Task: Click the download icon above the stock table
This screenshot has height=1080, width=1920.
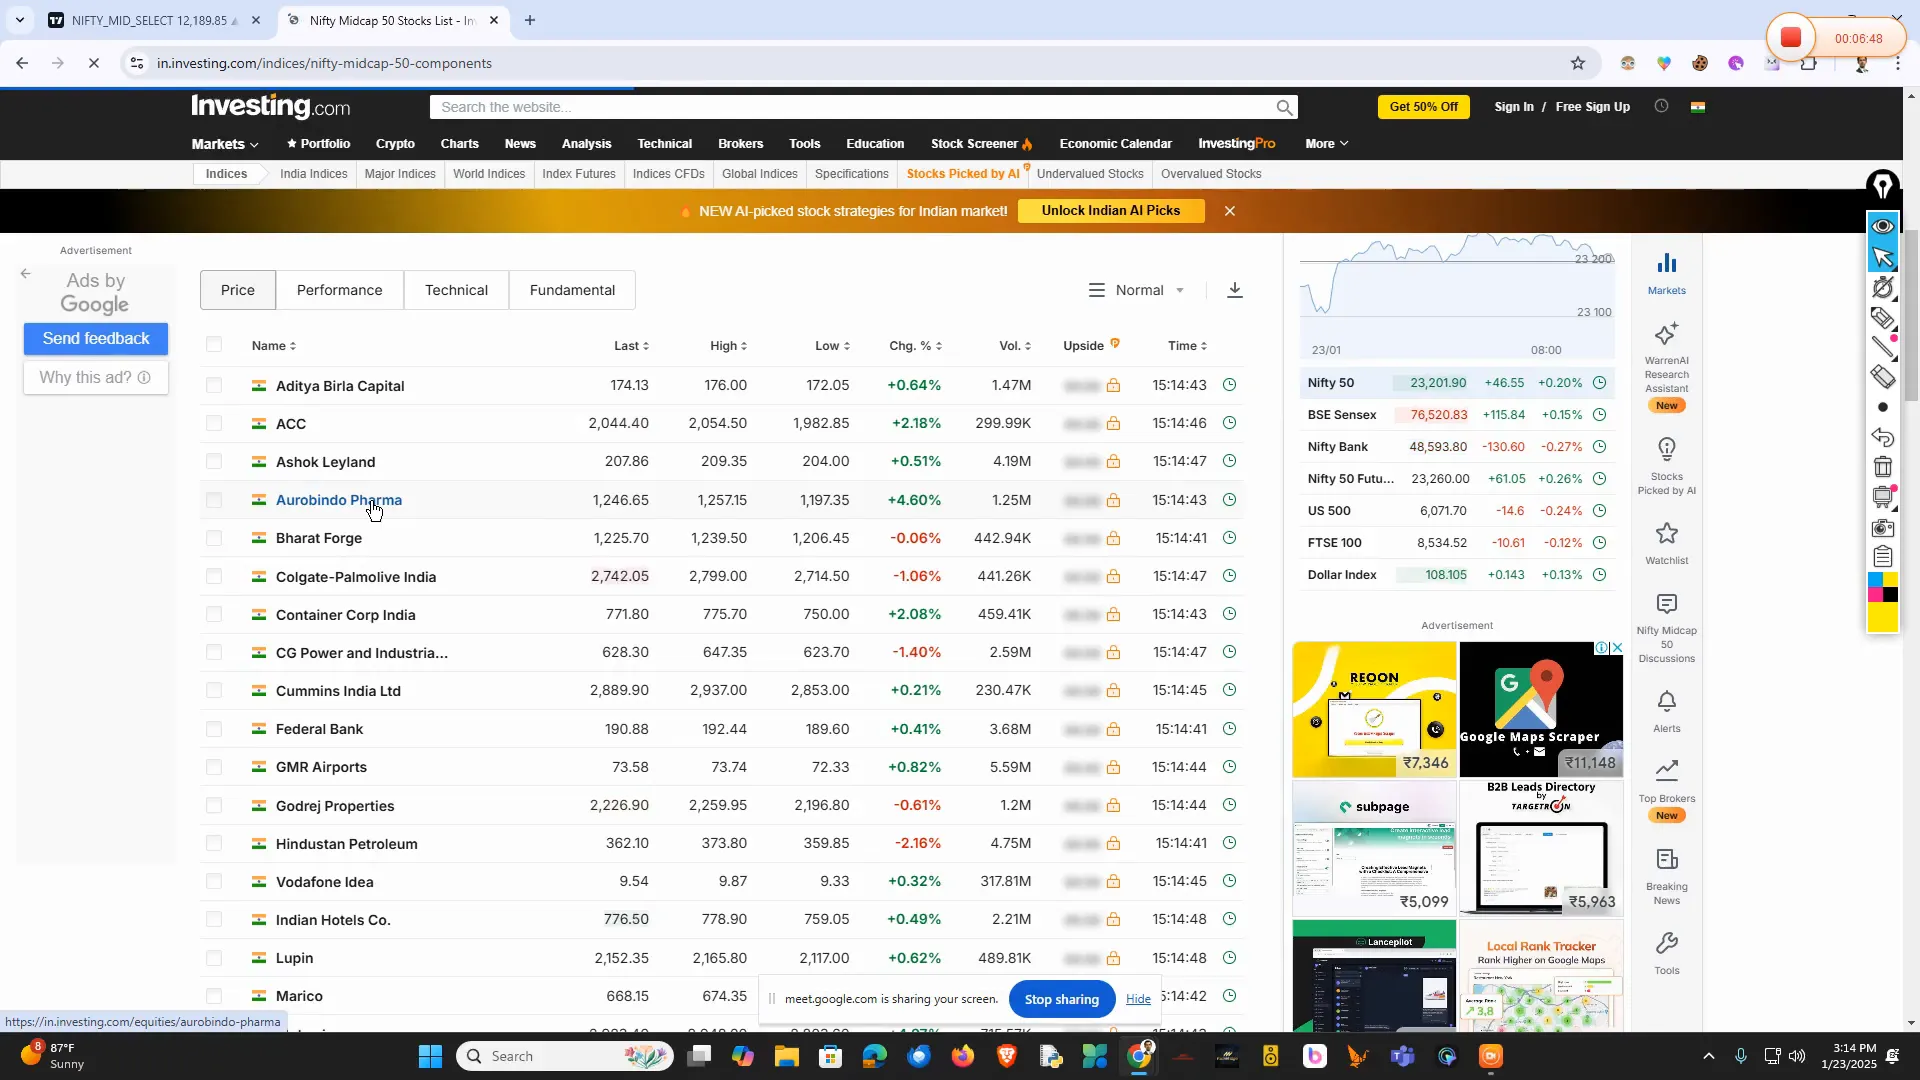Action: click(1234, 290)
